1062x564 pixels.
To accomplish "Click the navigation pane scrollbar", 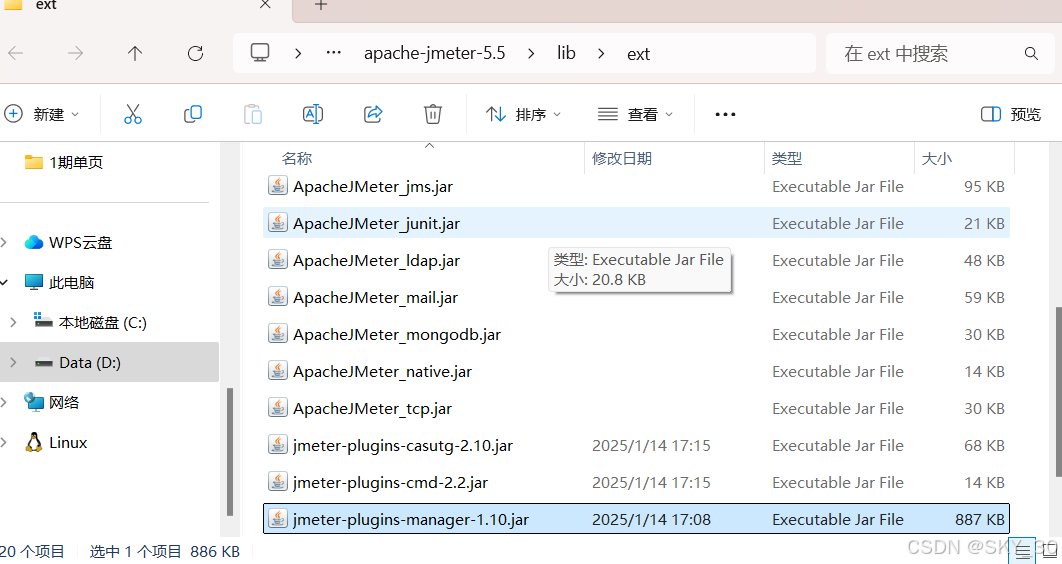I will point(230,452).
